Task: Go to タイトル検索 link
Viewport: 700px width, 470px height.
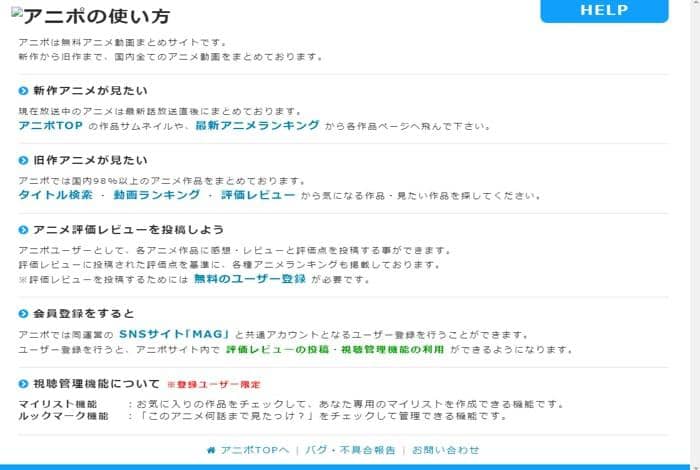Action: click(55, 195)
